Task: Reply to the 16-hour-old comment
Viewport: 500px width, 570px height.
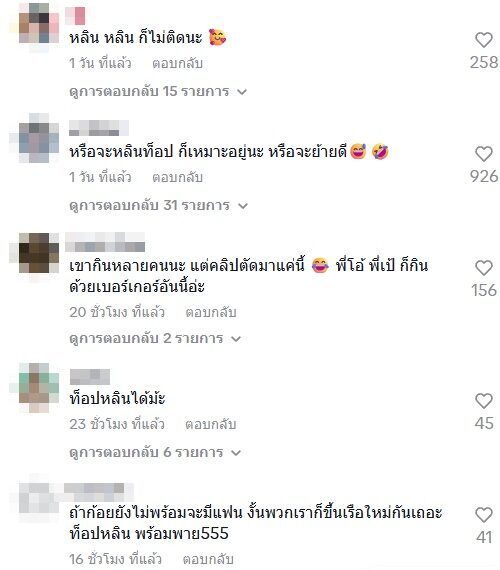Action: tap(208, 559)
